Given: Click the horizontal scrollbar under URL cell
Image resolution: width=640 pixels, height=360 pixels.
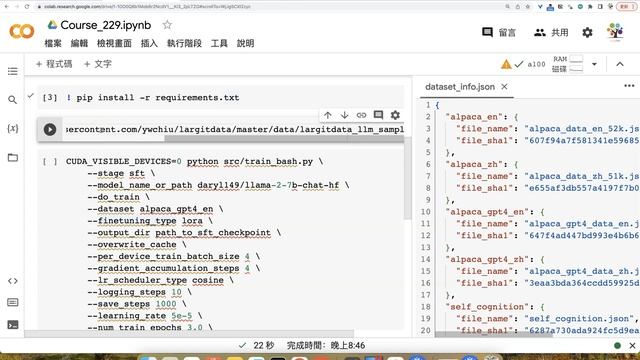Looking at the screenshot, I should [284, 139].
